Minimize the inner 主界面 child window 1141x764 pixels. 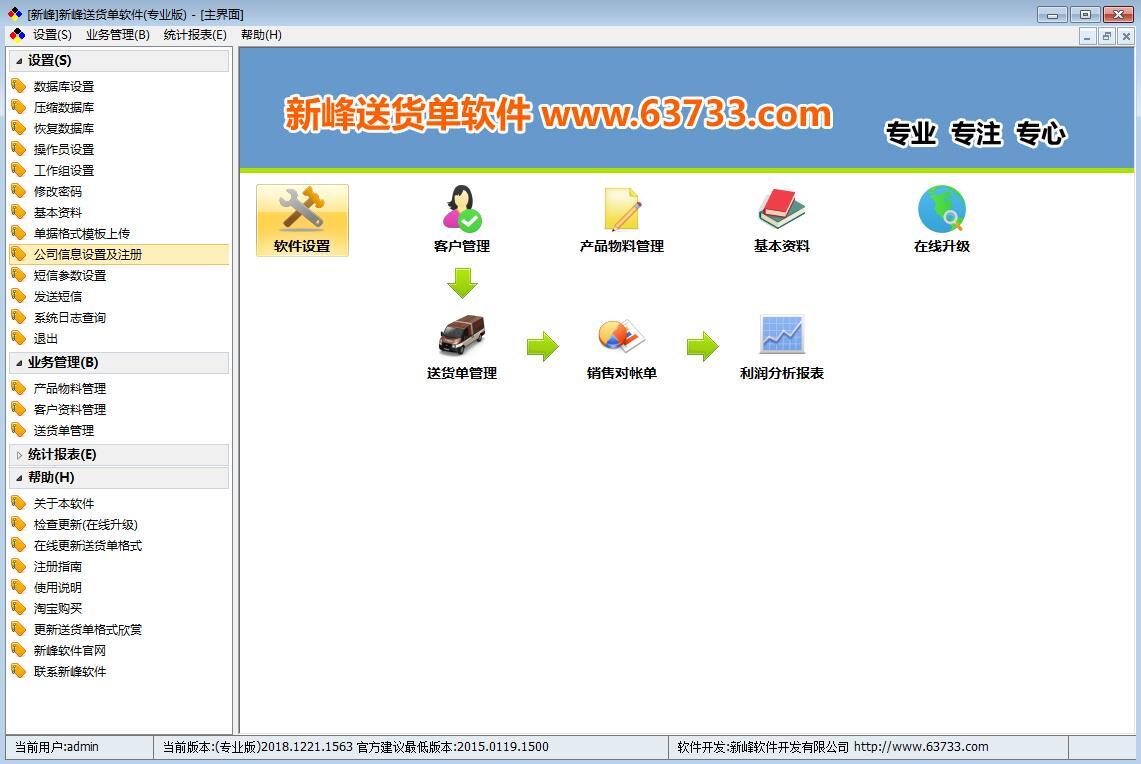1087,36
